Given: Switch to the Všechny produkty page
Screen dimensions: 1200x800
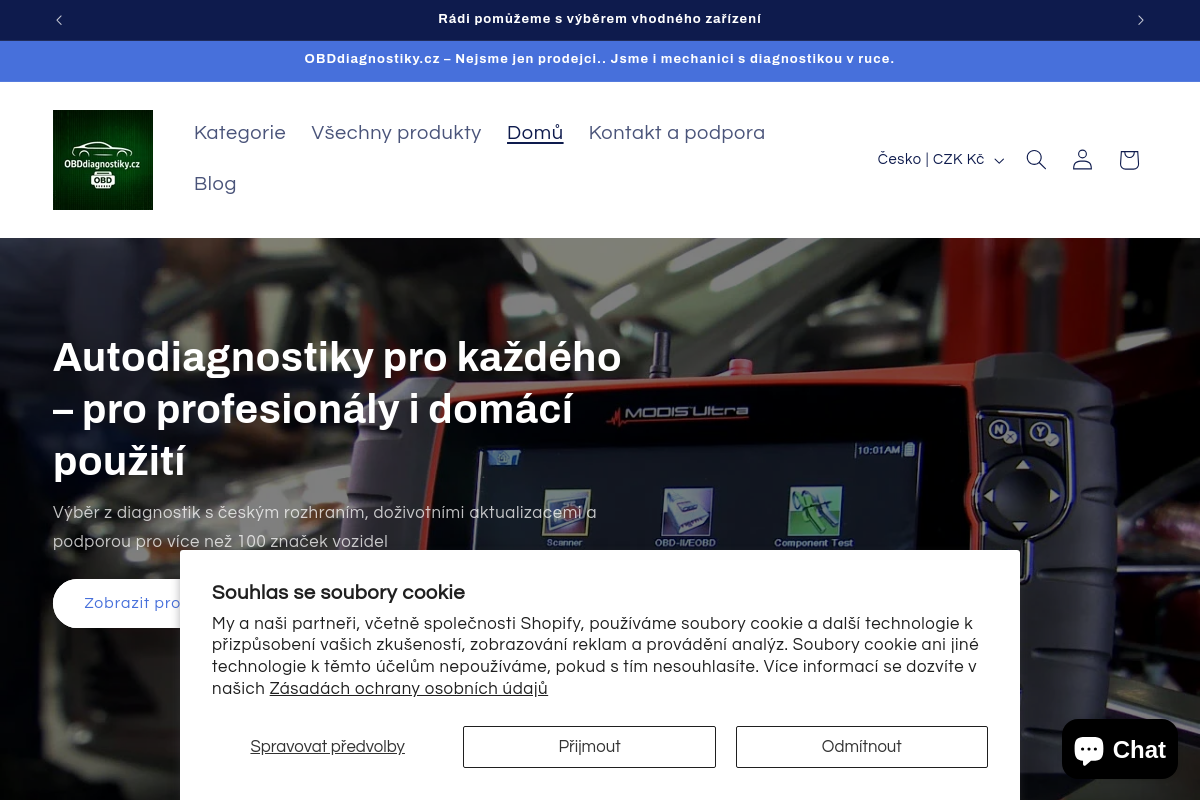Looking at the screenshot, I should pos(396,133).
